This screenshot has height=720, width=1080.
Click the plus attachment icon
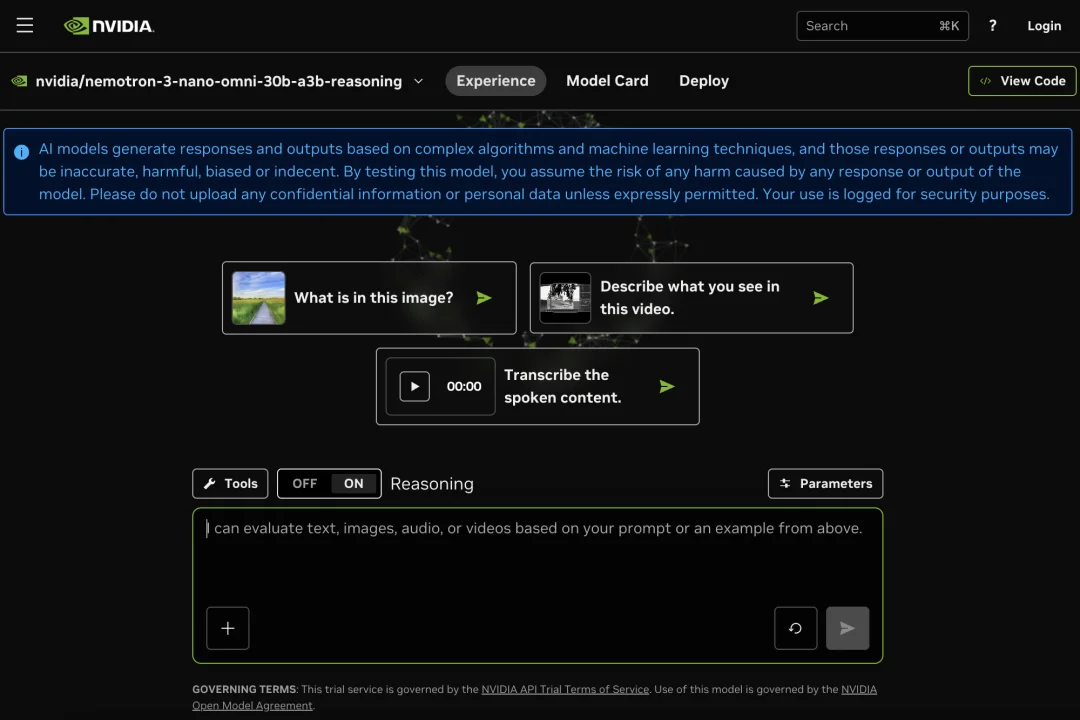(x=228, y=628)
